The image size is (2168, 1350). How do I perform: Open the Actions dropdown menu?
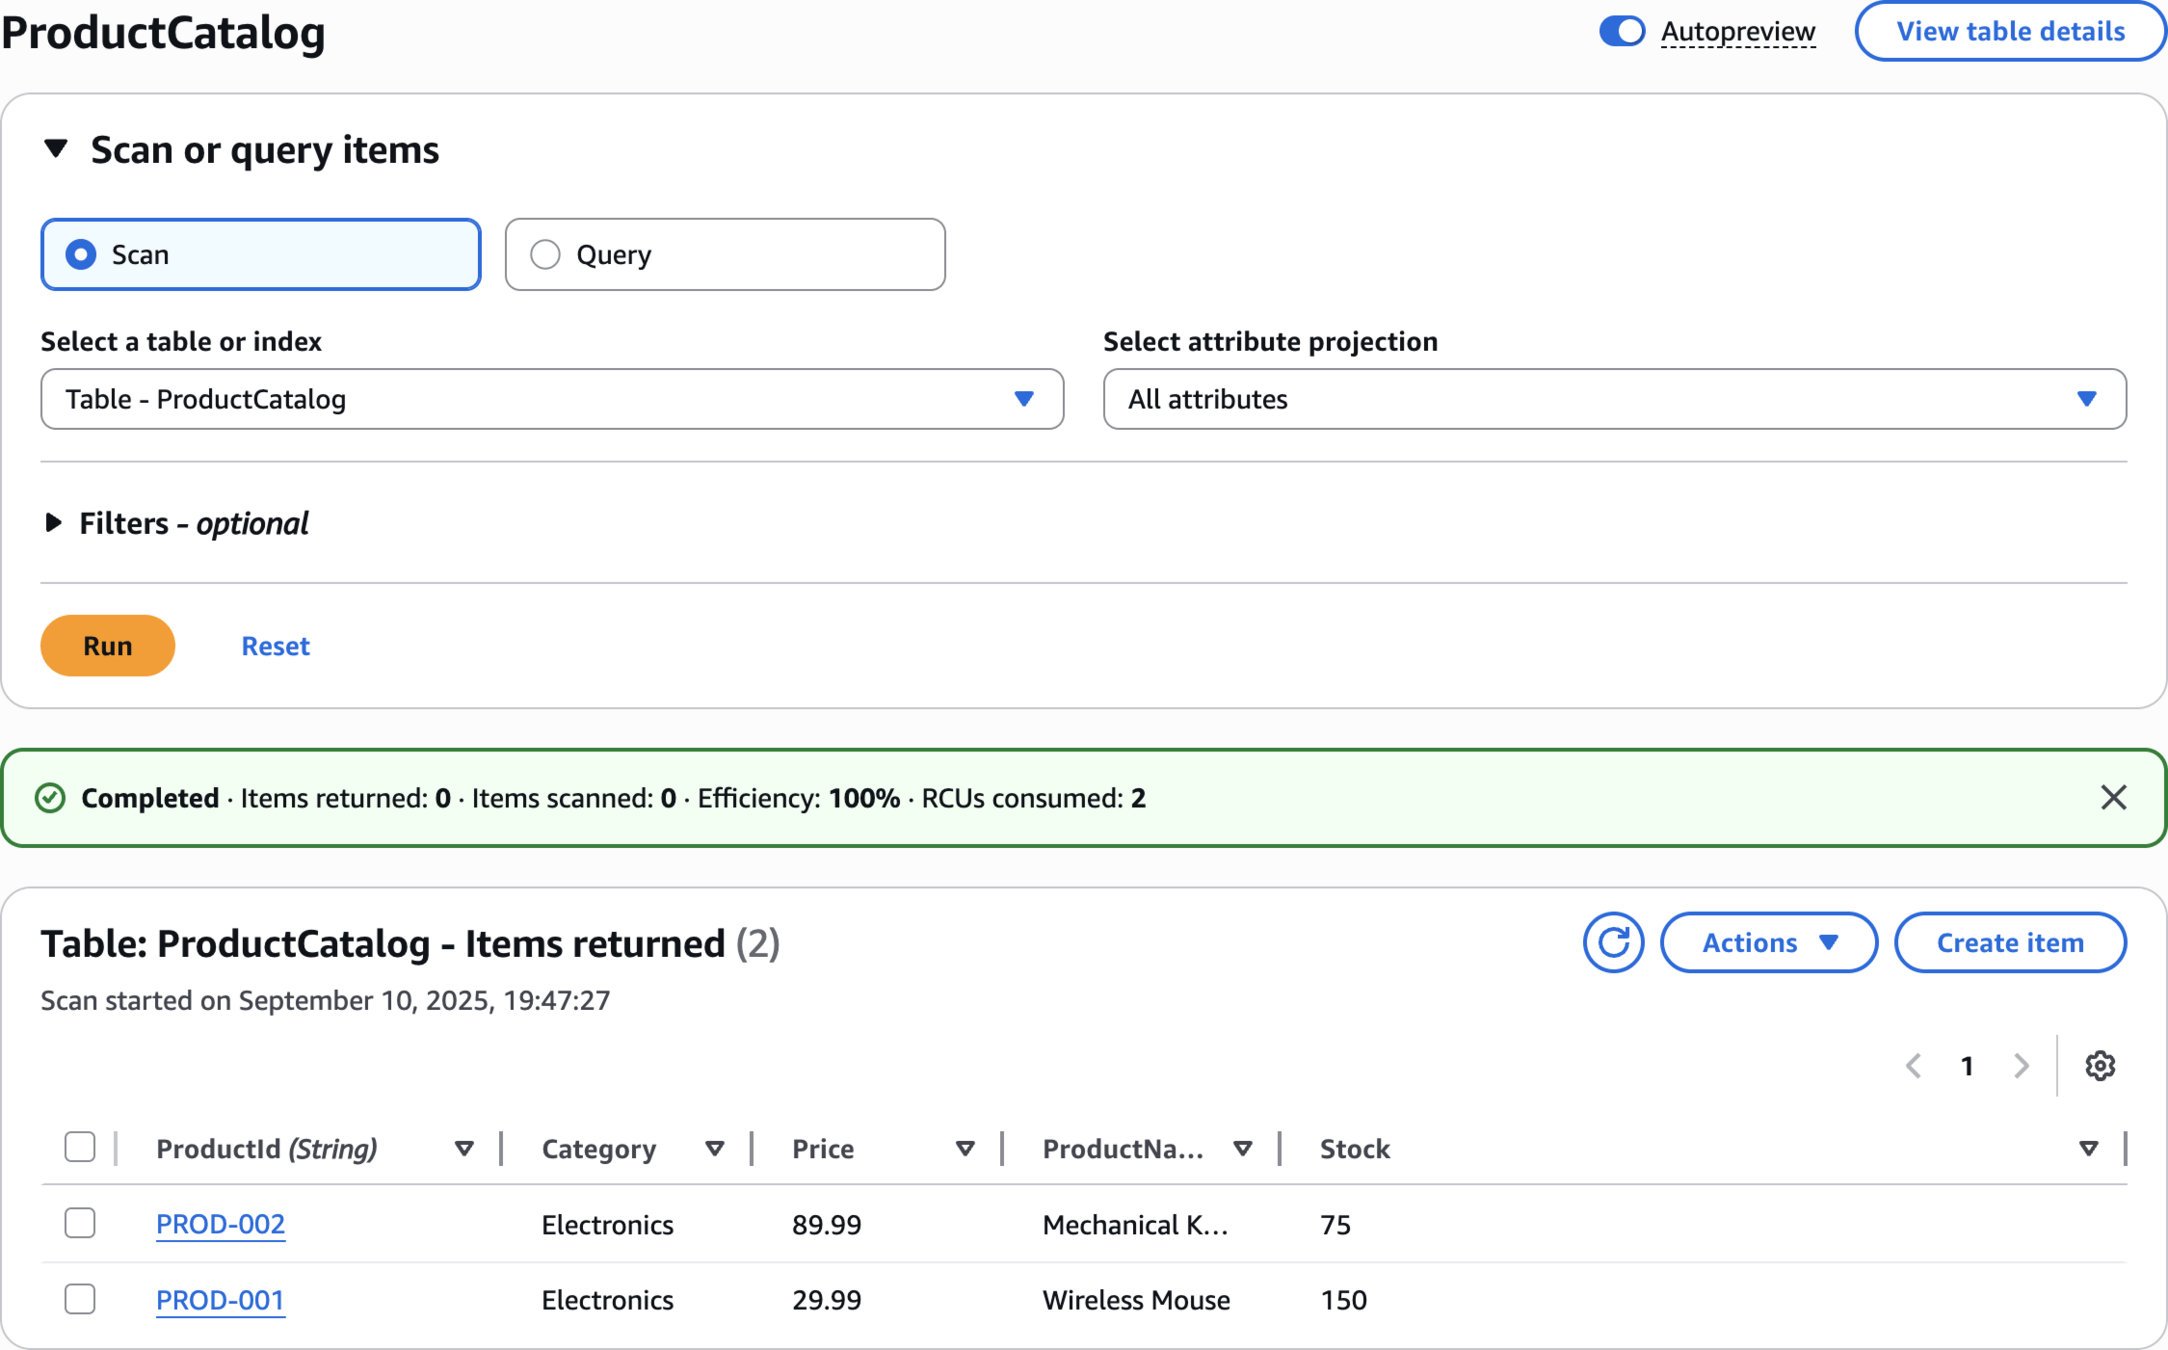(1768, 942)
